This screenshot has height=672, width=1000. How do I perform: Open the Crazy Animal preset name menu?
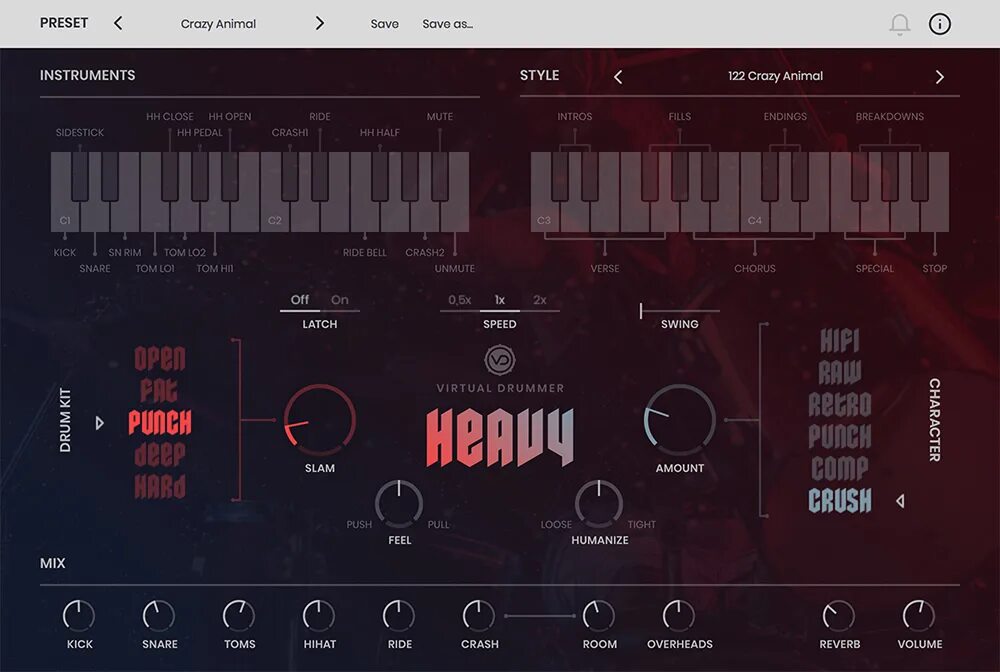coord(218,24)
